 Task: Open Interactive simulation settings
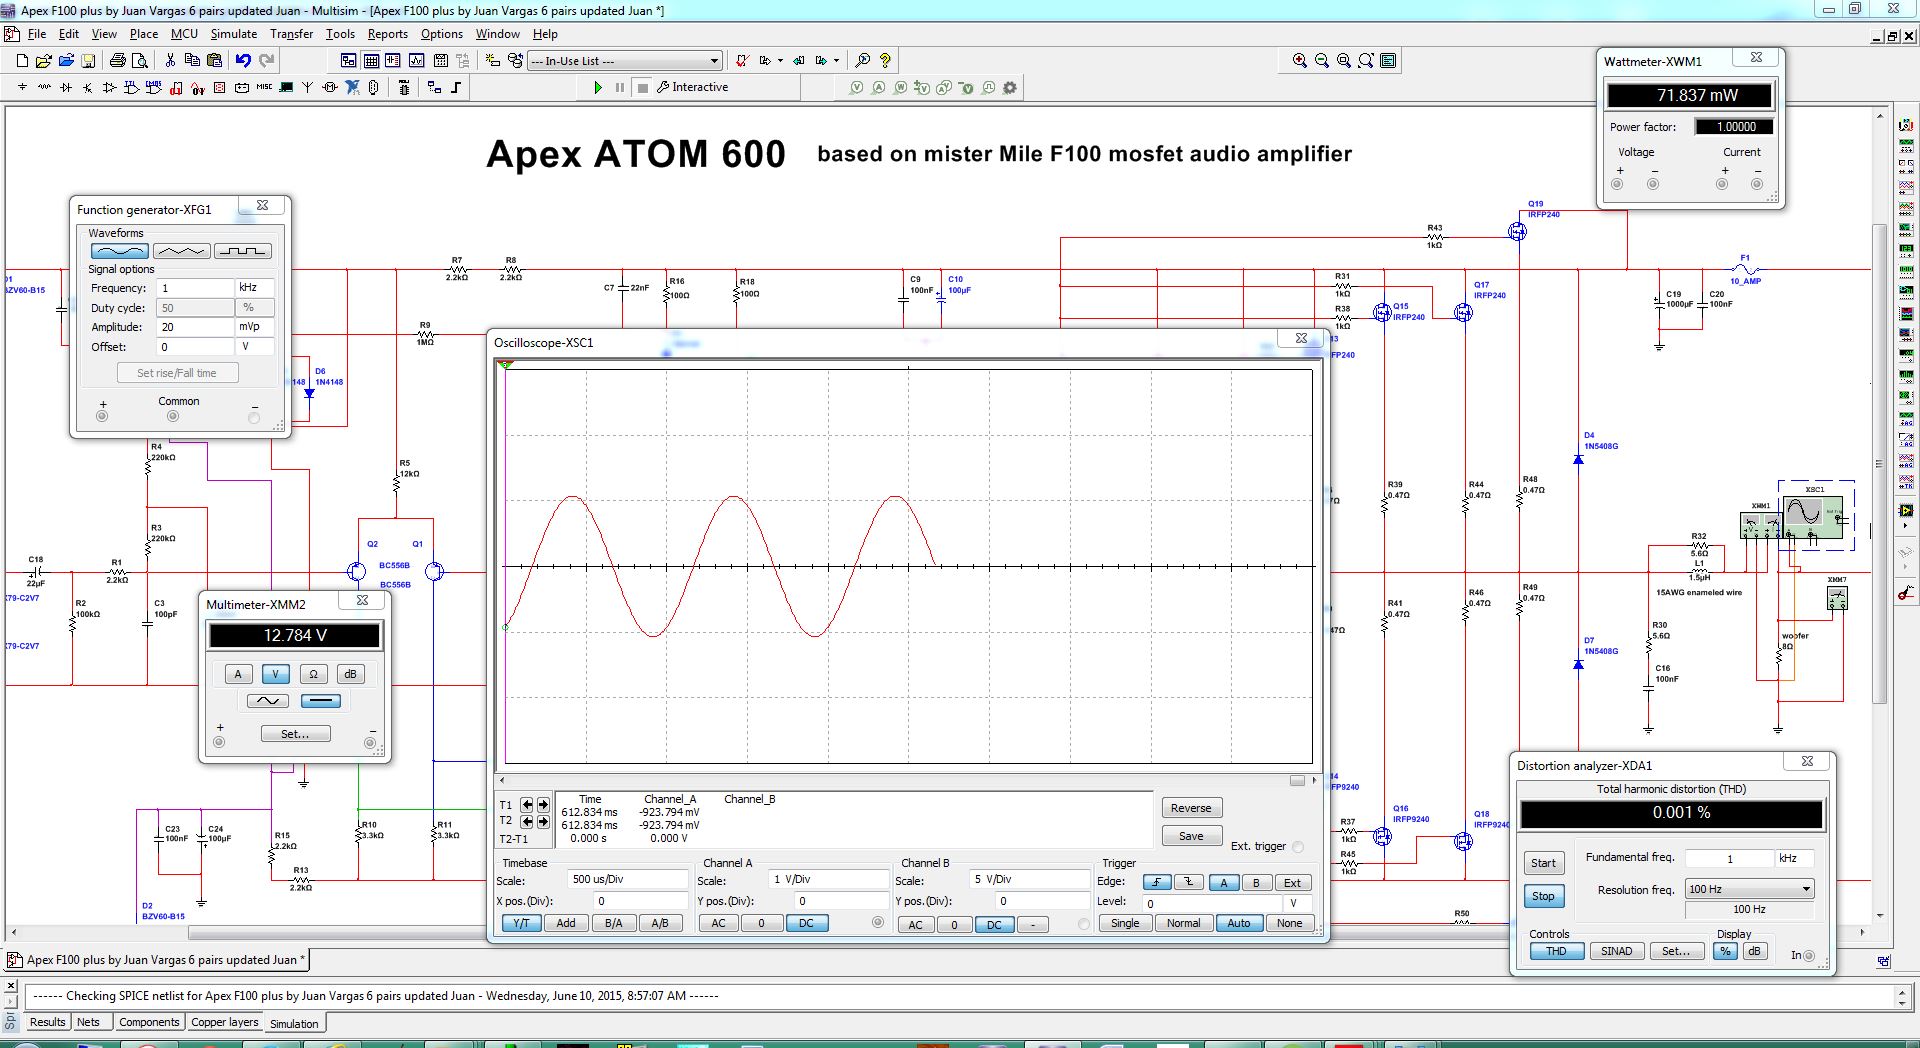(692, 88)
